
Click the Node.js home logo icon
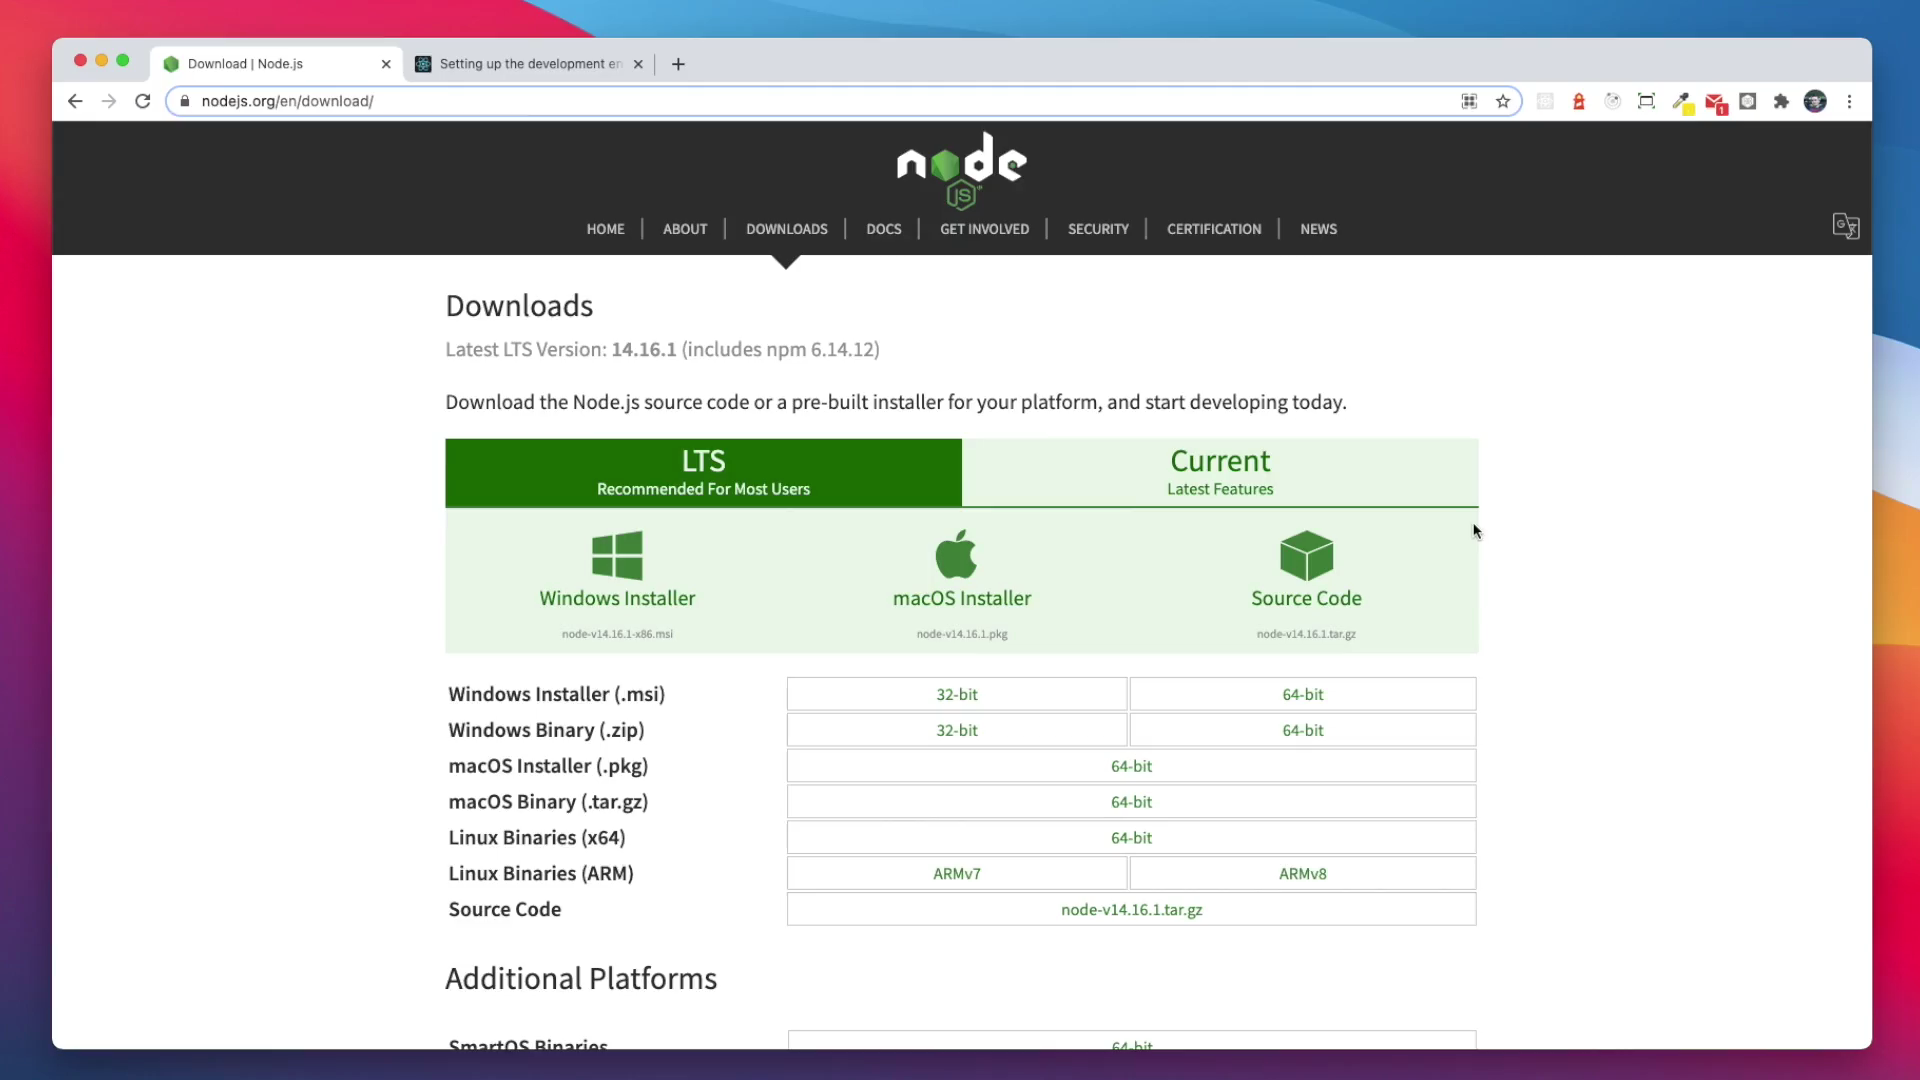click(961, 169)
